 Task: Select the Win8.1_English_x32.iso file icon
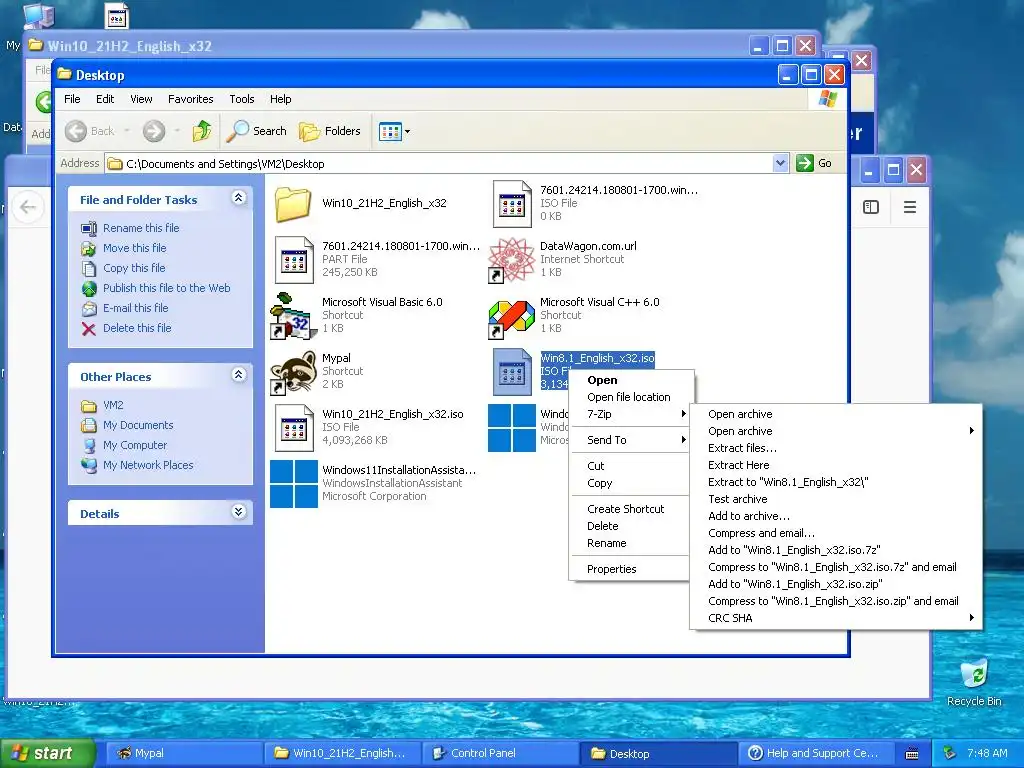[512, 372]
